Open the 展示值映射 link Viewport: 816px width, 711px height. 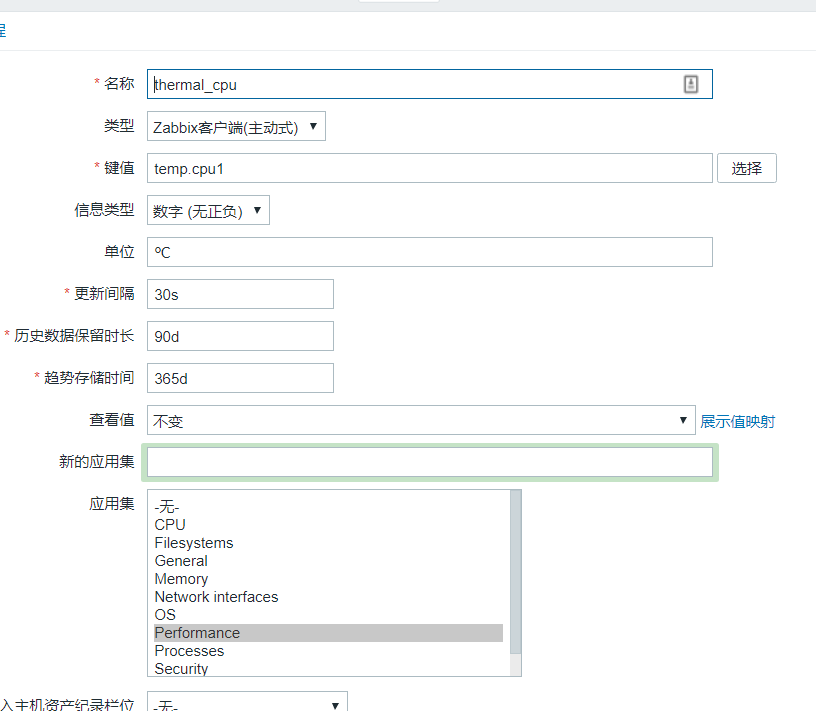click(x=737, y=421)
